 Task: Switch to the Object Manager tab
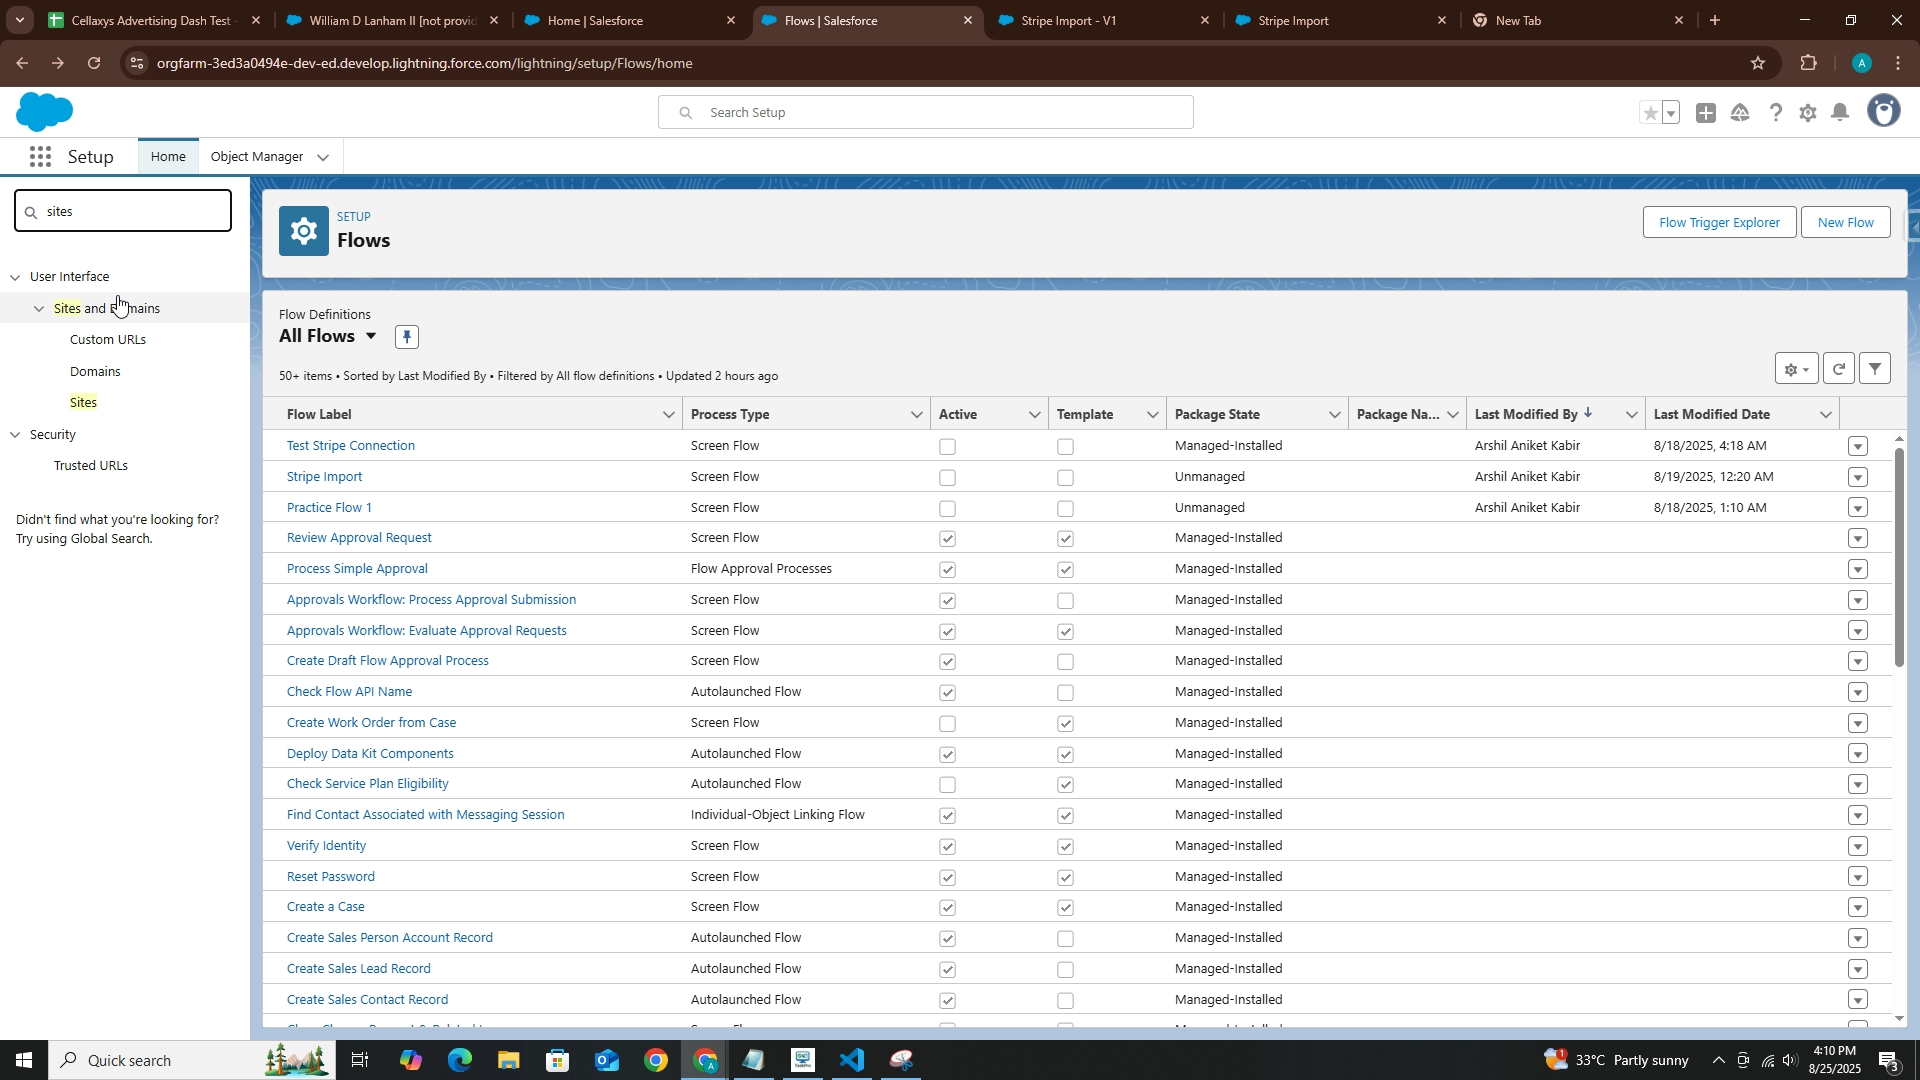[256, 157]
